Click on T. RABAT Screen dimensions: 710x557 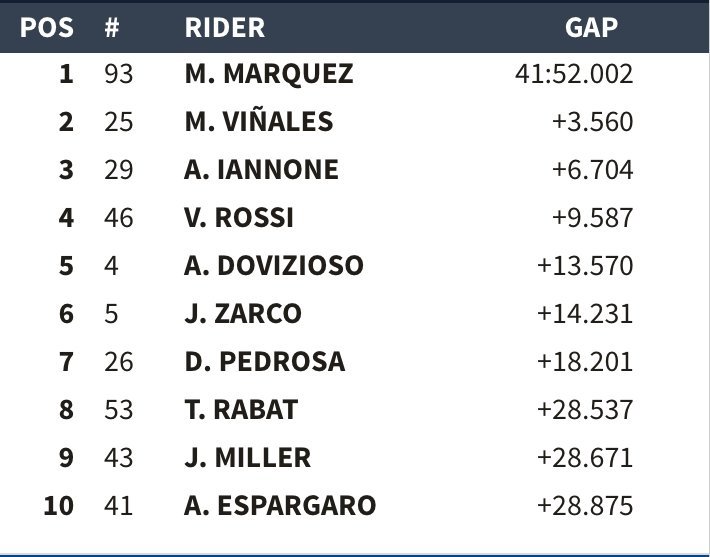[x=241, y=409]
